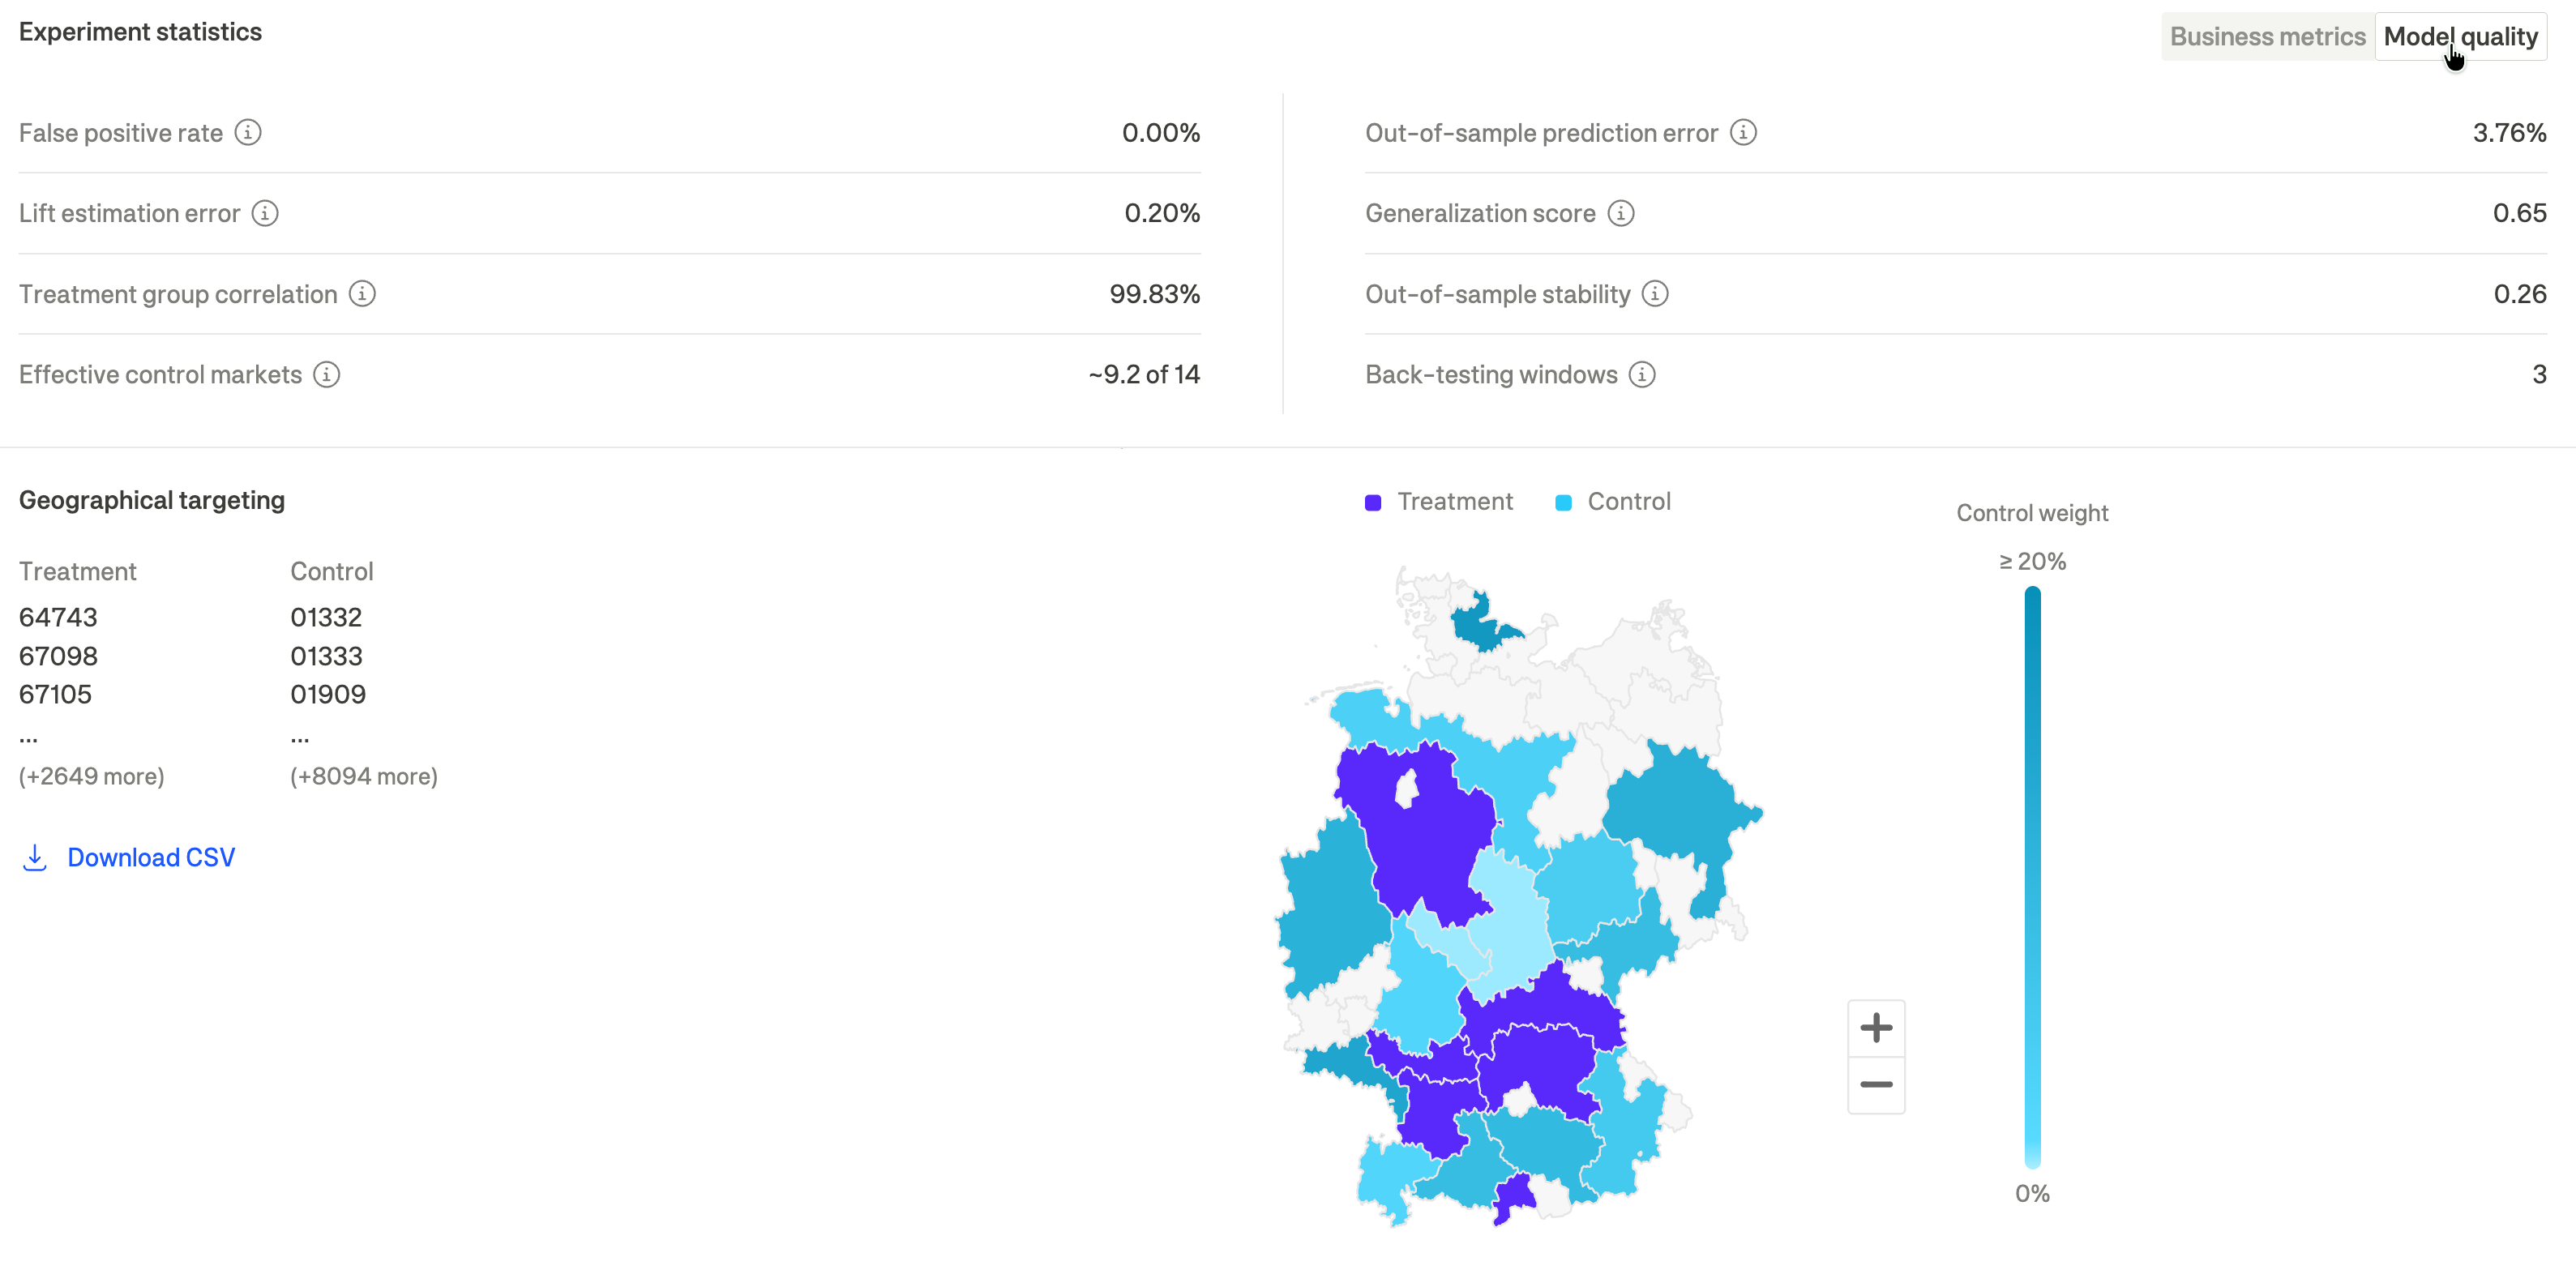Zoom out of the Germany map
Image resolution: width=2576 pixels, height=1287 pixels.
point(1876,1085)
